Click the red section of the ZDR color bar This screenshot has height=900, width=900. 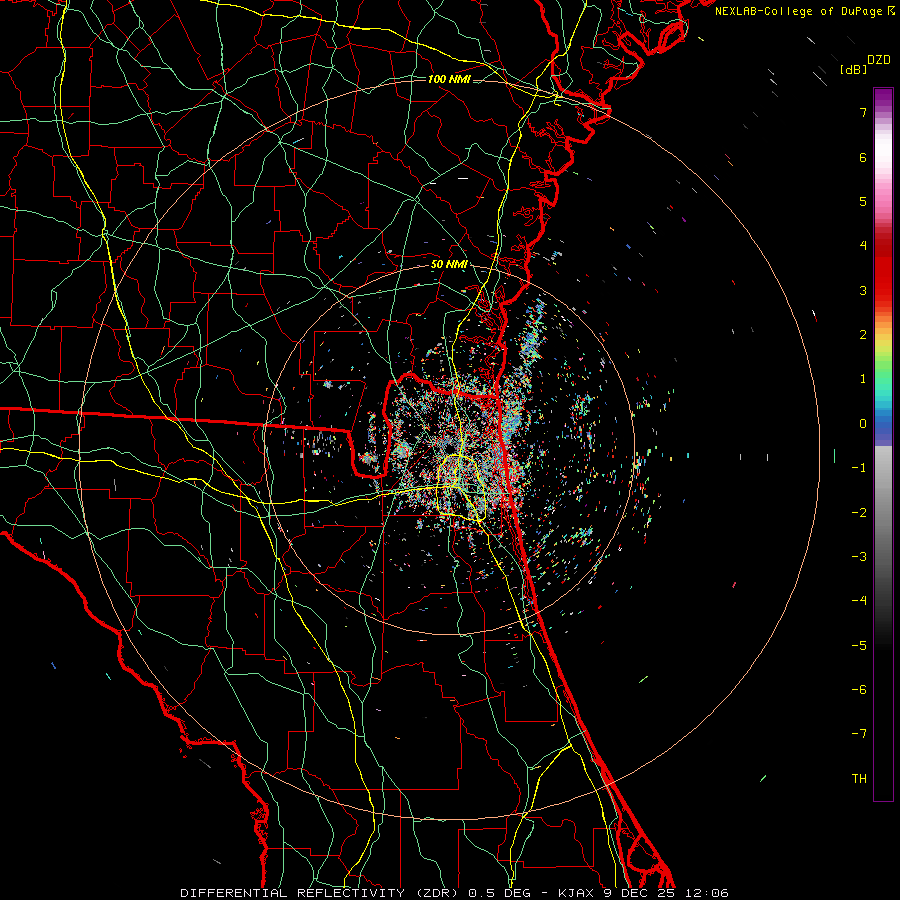tap(883, 270)
